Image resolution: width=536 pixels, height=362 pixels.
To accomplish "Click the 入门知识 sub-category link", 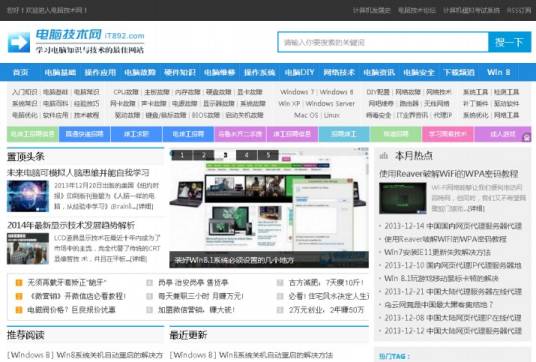I will coord(24,92).
